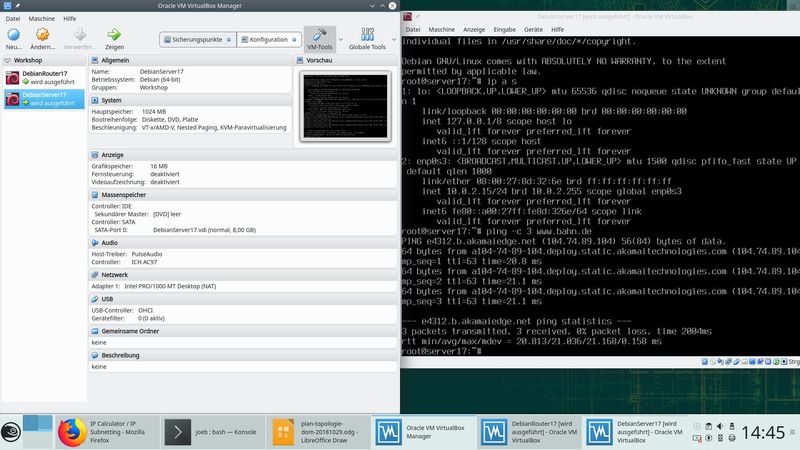Image resolution: width=800 pixels, height=450 pixels.
Task: Select the Globale Tools icon
Action: coord(367,35)
